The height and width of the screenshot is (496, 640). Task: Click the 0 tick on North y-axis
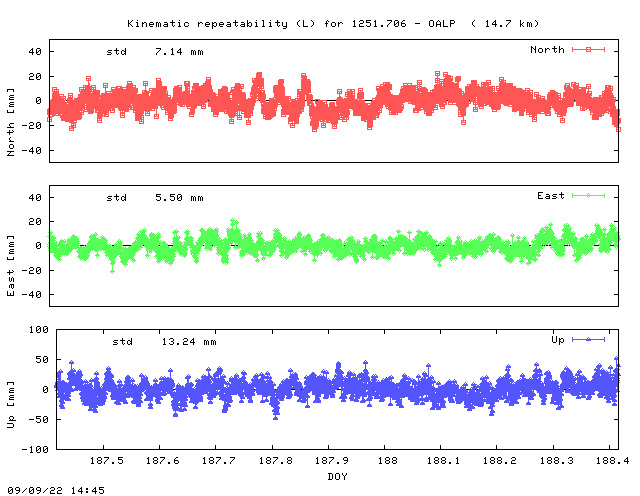38,101
